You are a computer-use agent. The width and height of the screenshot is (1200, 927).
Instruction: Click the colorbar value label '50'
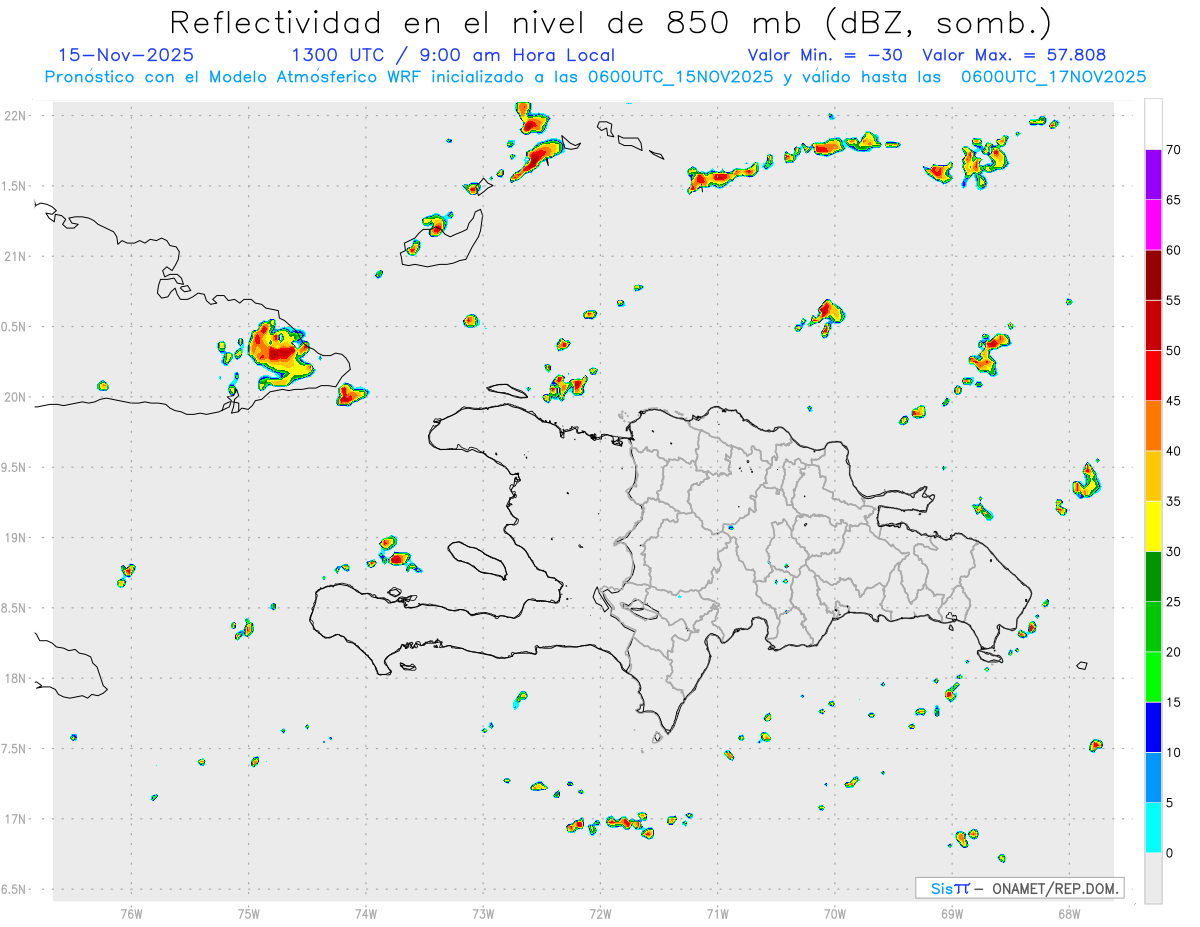[x=1174, y=351]
